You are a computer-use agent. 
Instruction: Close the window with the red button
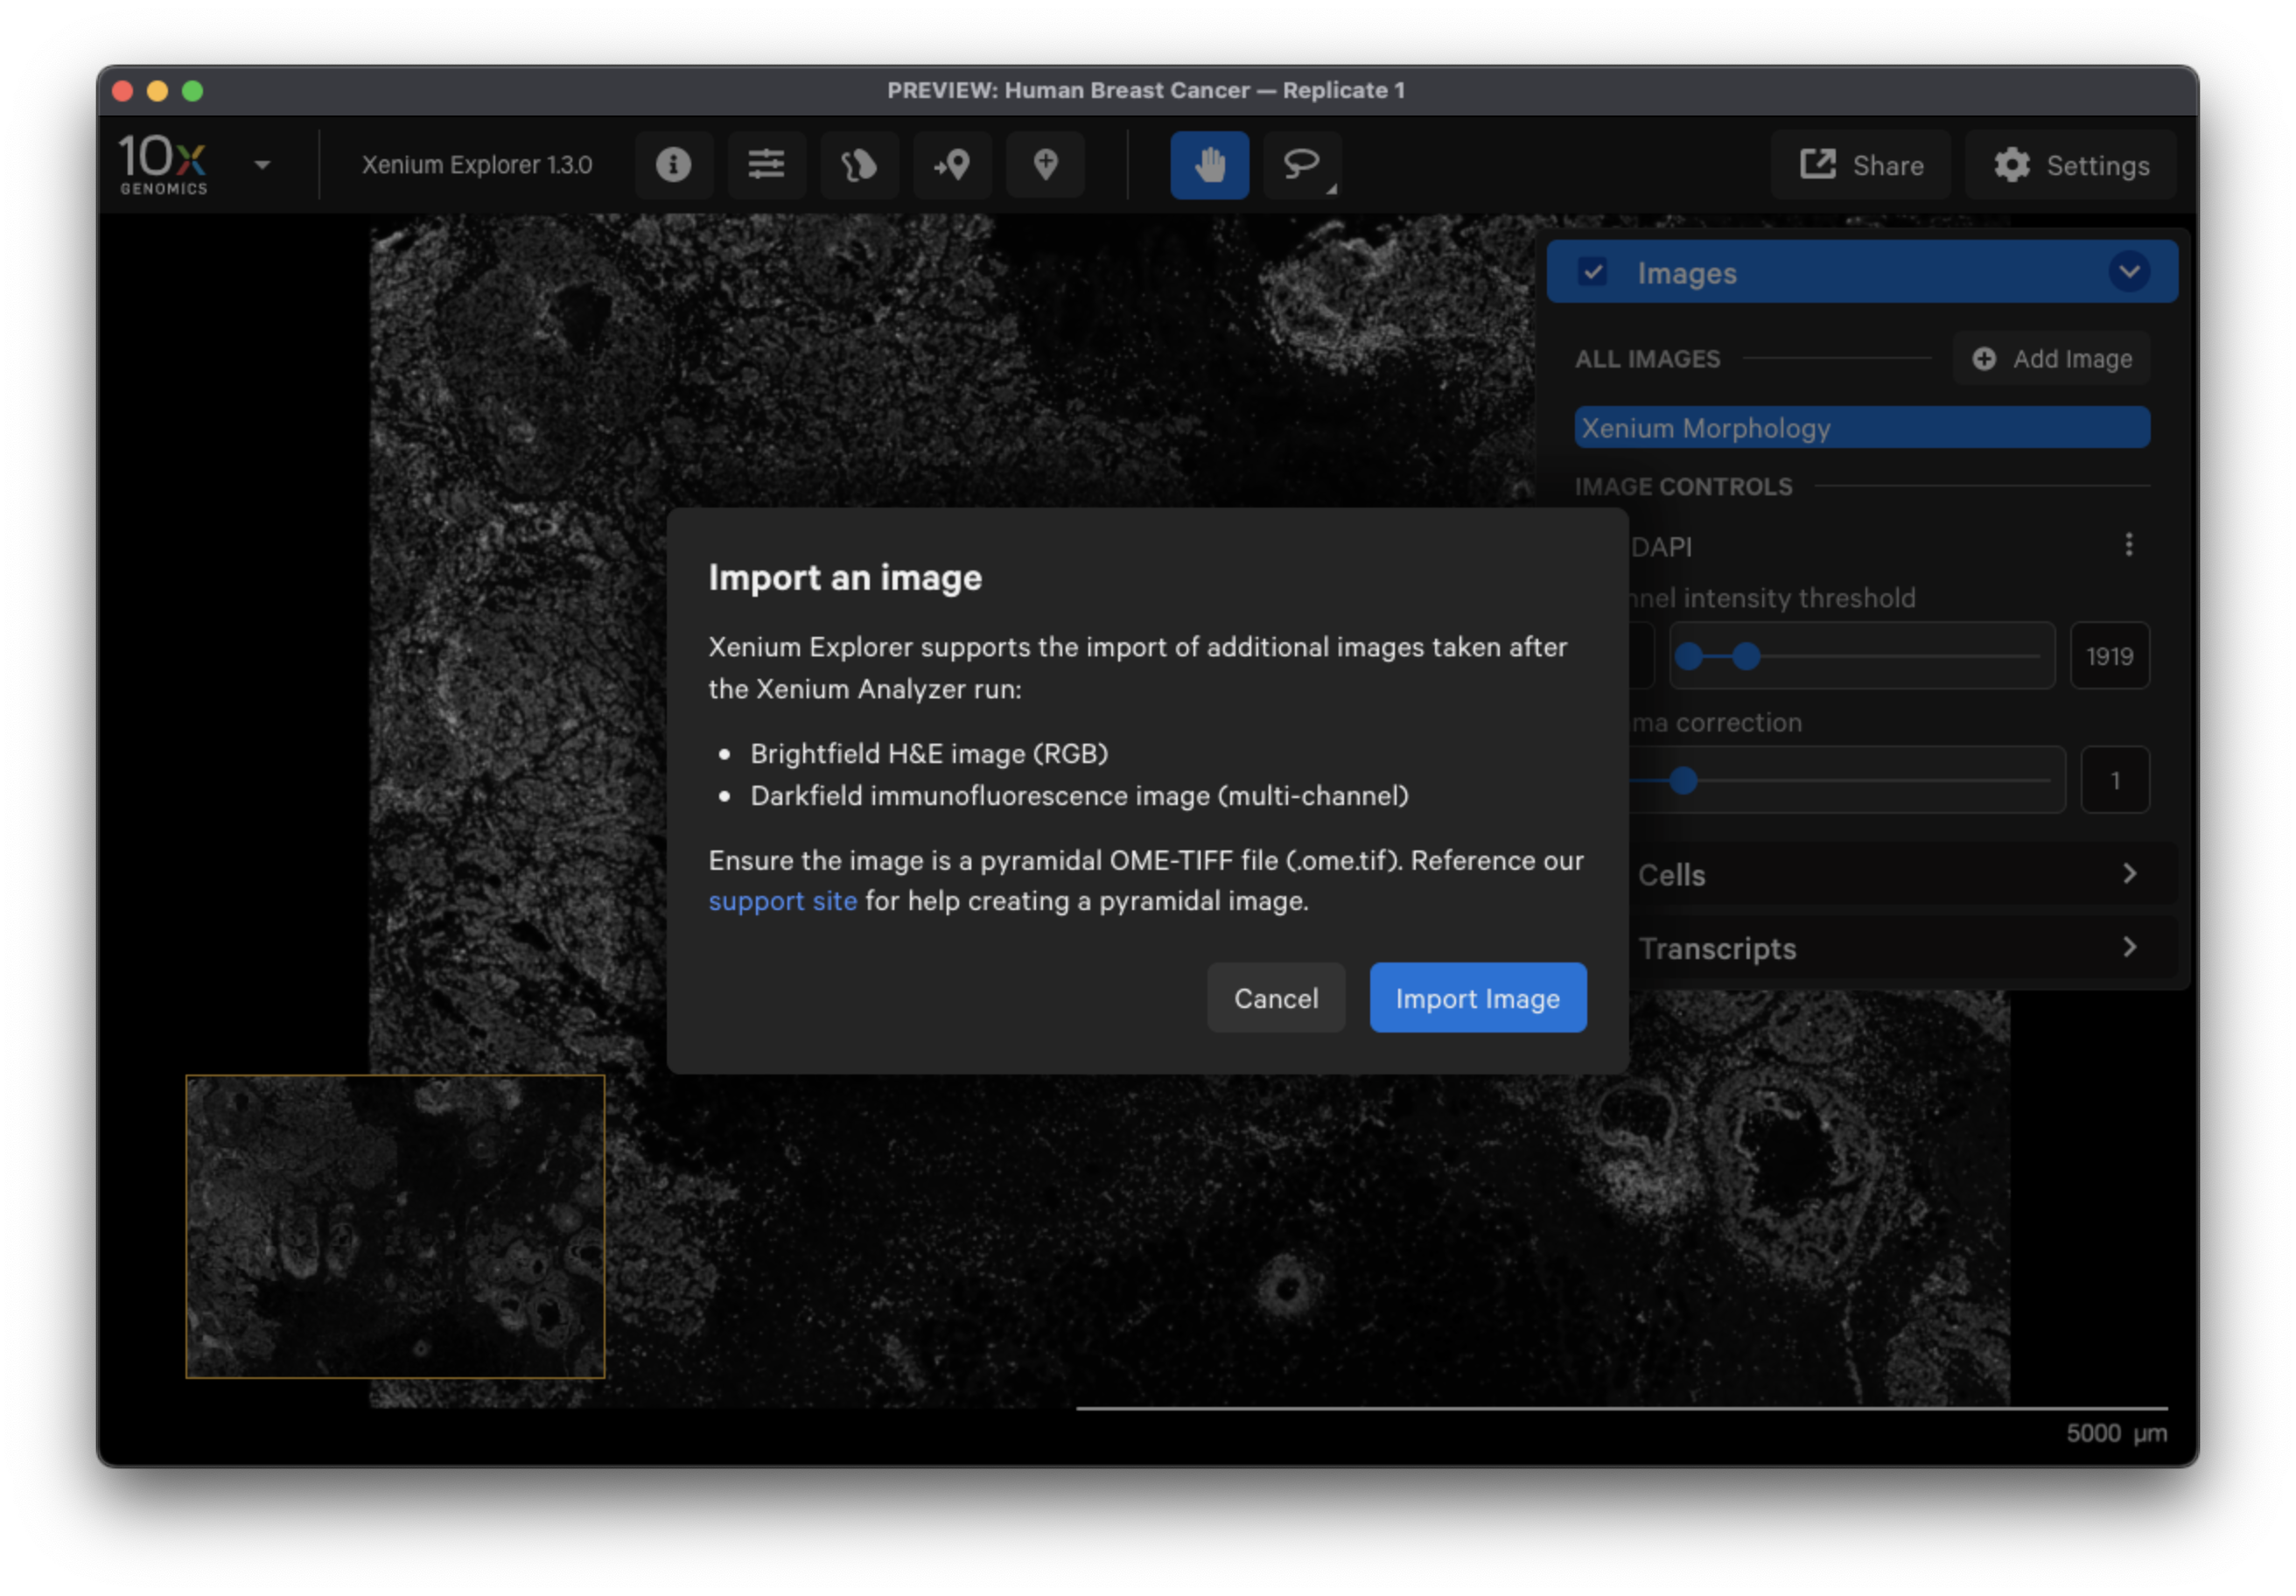tap(122, 91)
